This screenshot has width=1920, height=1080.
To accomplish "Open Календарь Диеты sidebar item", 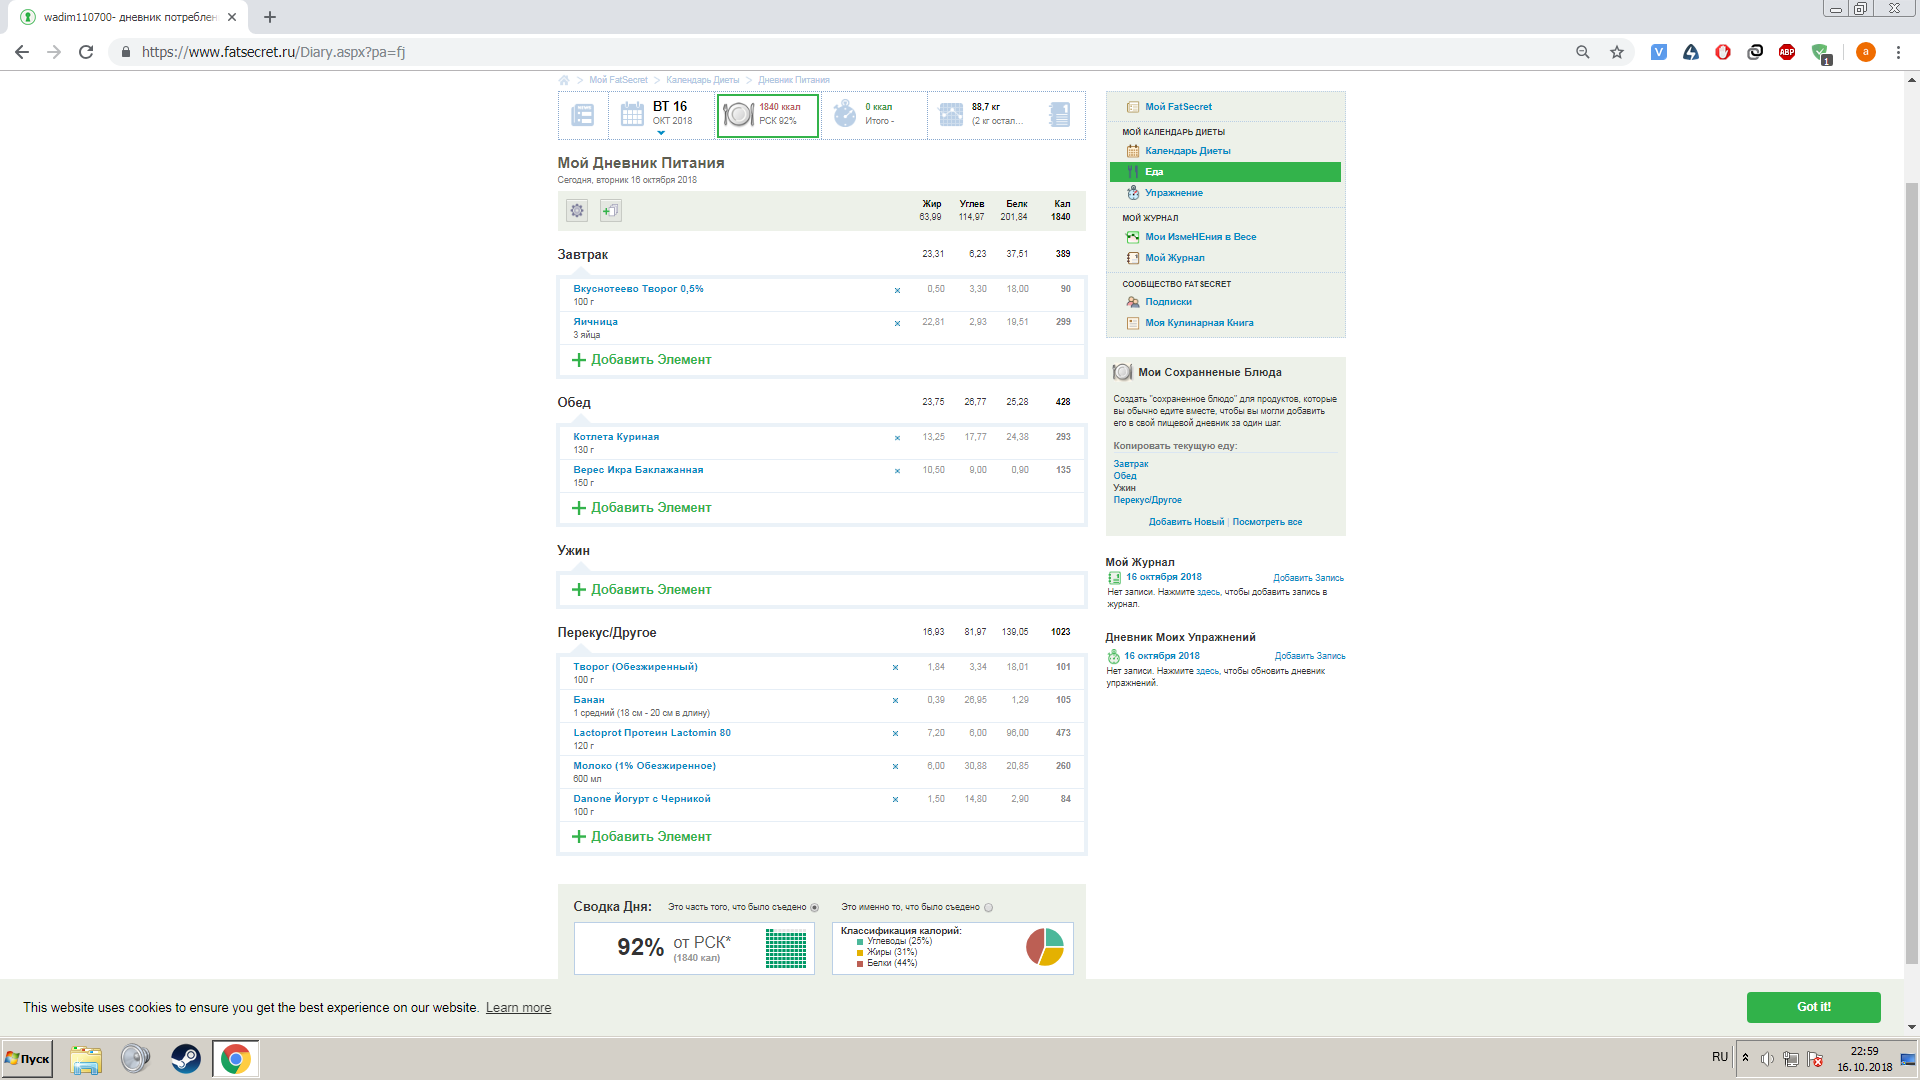I will tap(1187, 151).
